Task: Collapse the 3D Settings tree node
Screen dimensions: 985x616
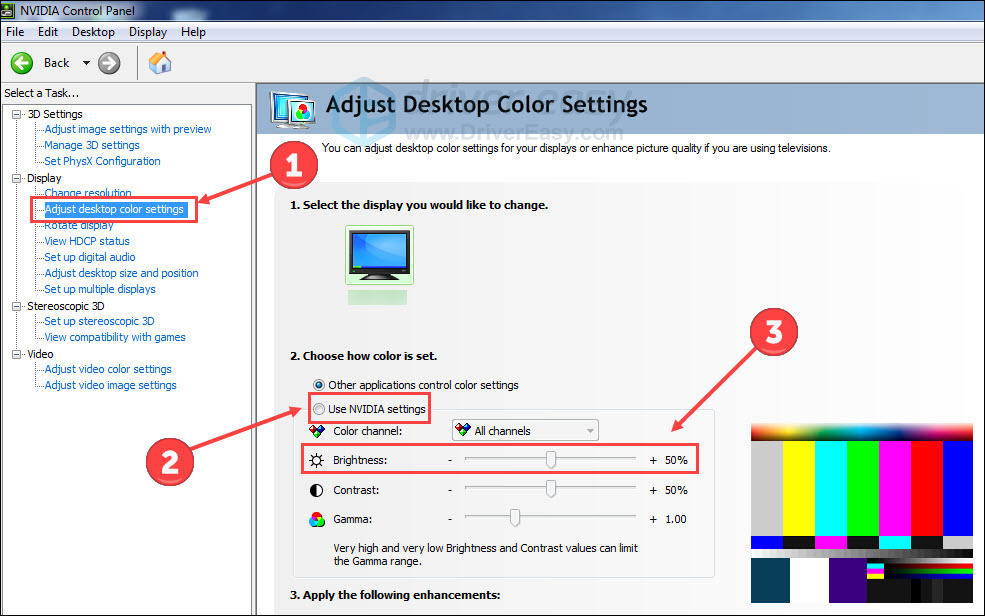Action: tap(17, 114)
